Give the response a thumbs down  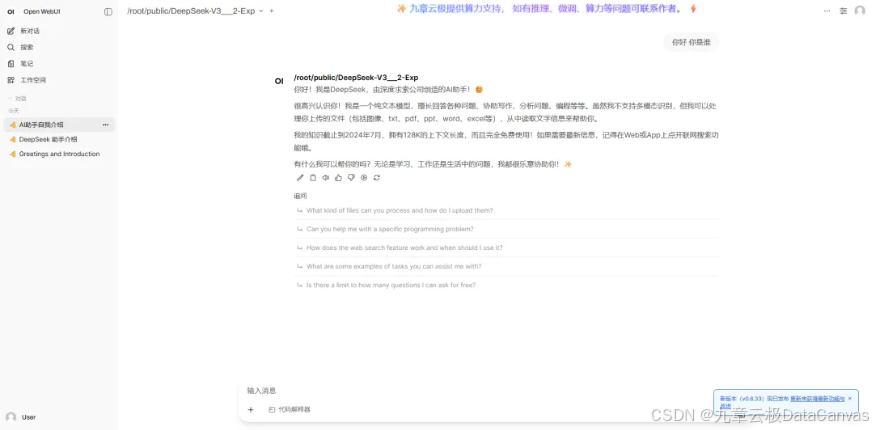351,178
